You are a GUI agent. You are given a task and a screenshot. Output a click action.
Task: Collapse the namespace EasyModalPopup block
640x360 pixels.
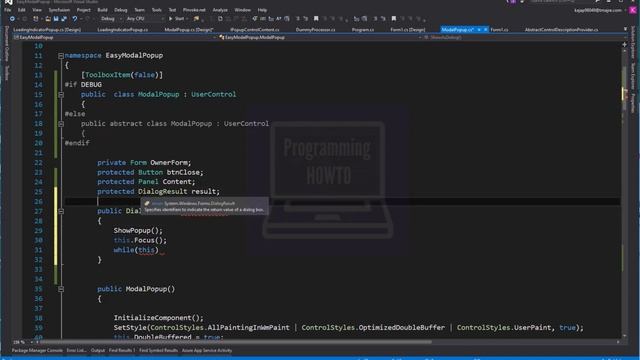[61, 56]
